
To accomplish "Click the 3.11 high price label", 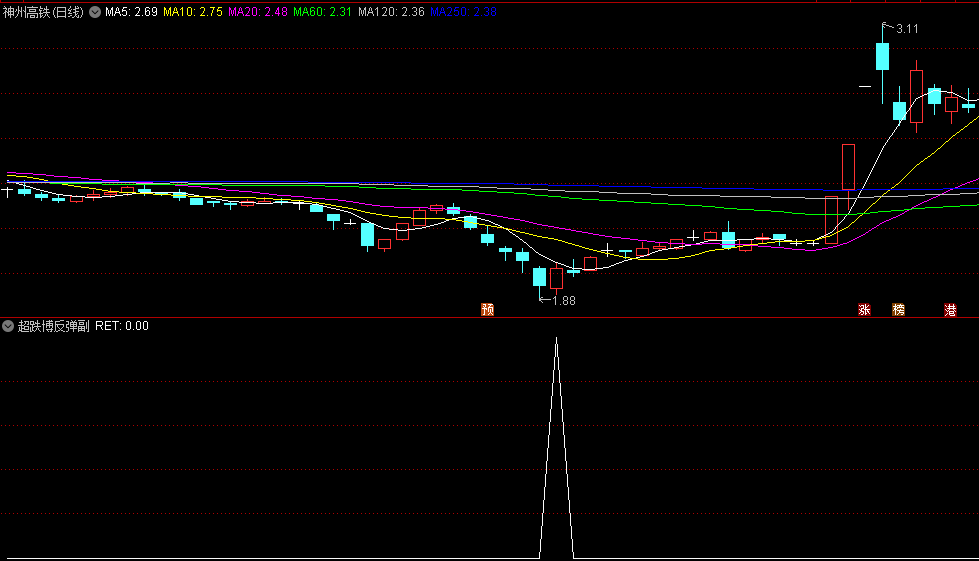I will [906, 29].
